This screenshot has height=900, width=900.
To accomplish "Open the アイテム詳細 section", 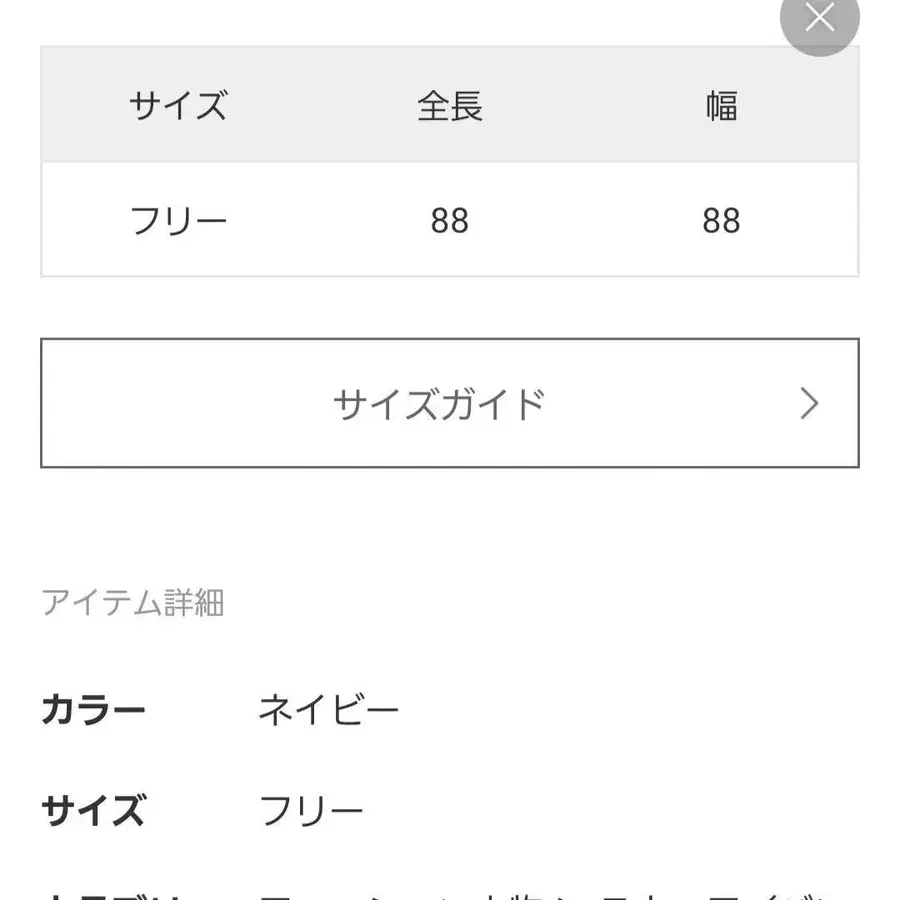I will tap(133, 601).
